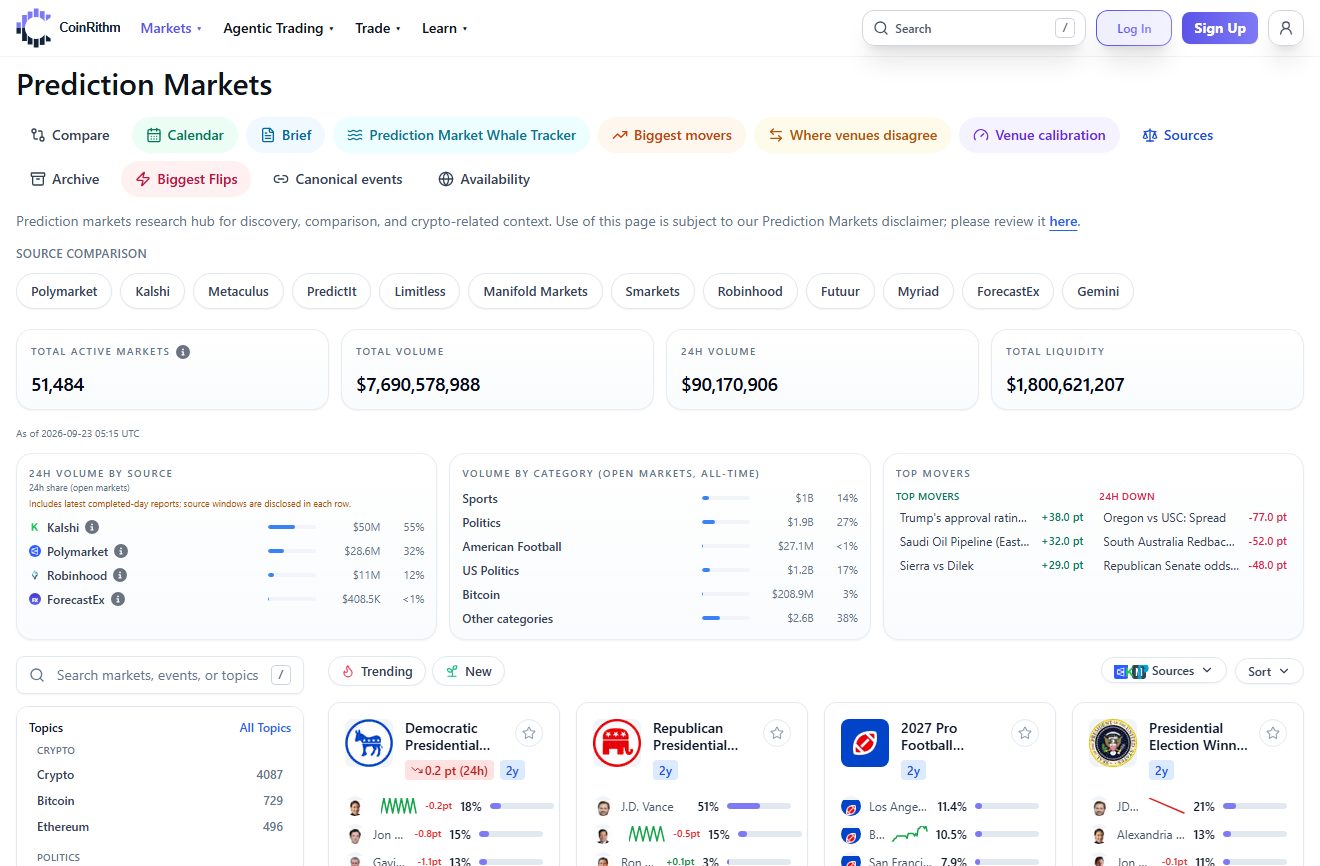This screenshot has height=866, width=1320.
Task: Open the Sources filter dropdown
Action: pos(1164,671)
